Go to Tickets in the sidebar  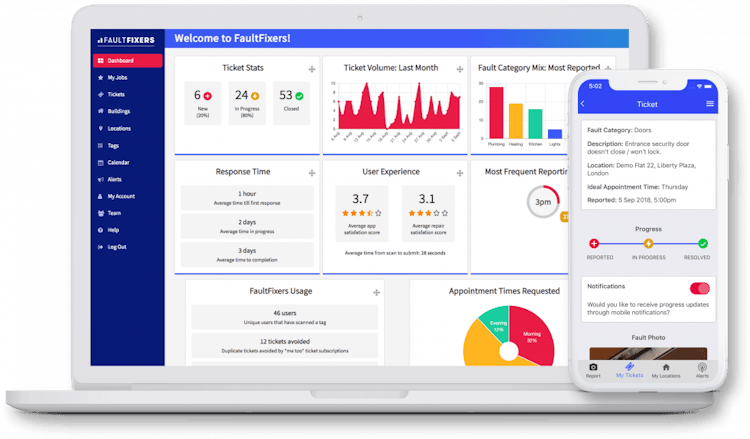[116, 95]
